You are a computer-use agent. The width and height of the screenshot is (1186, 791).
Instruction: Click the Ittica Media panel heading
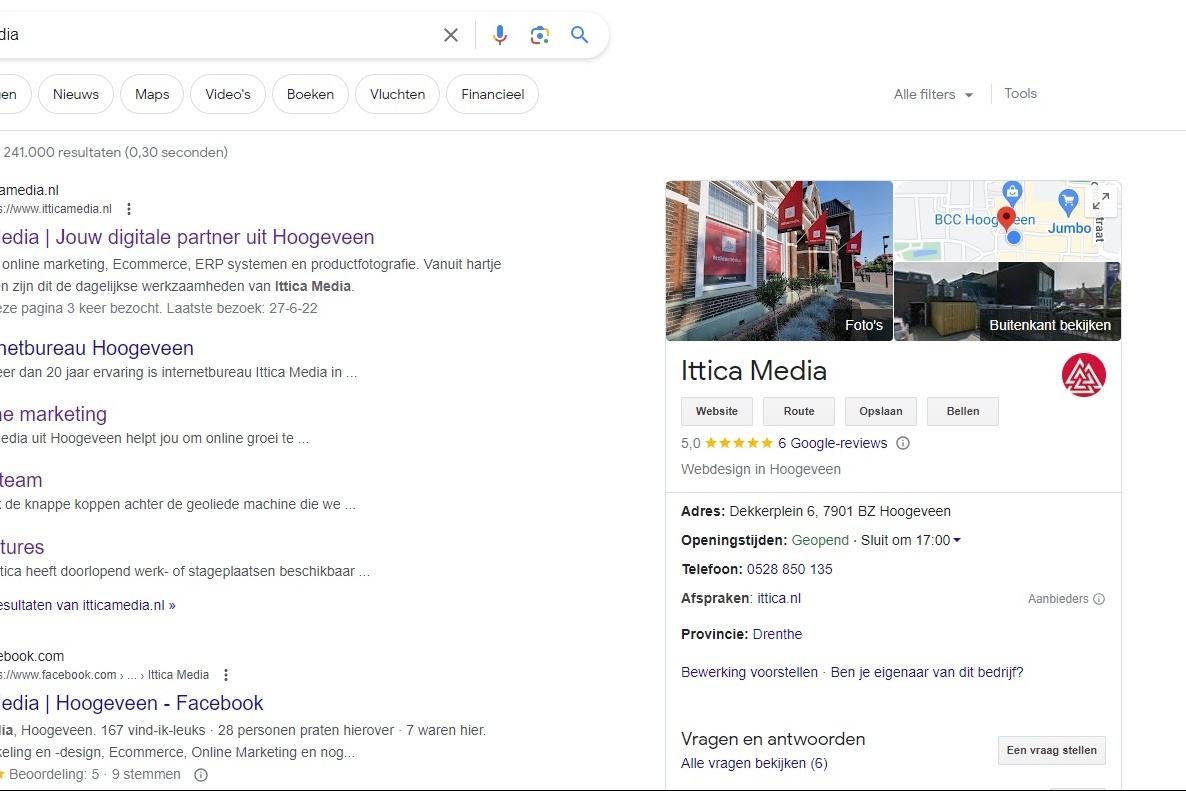[754, 371]
